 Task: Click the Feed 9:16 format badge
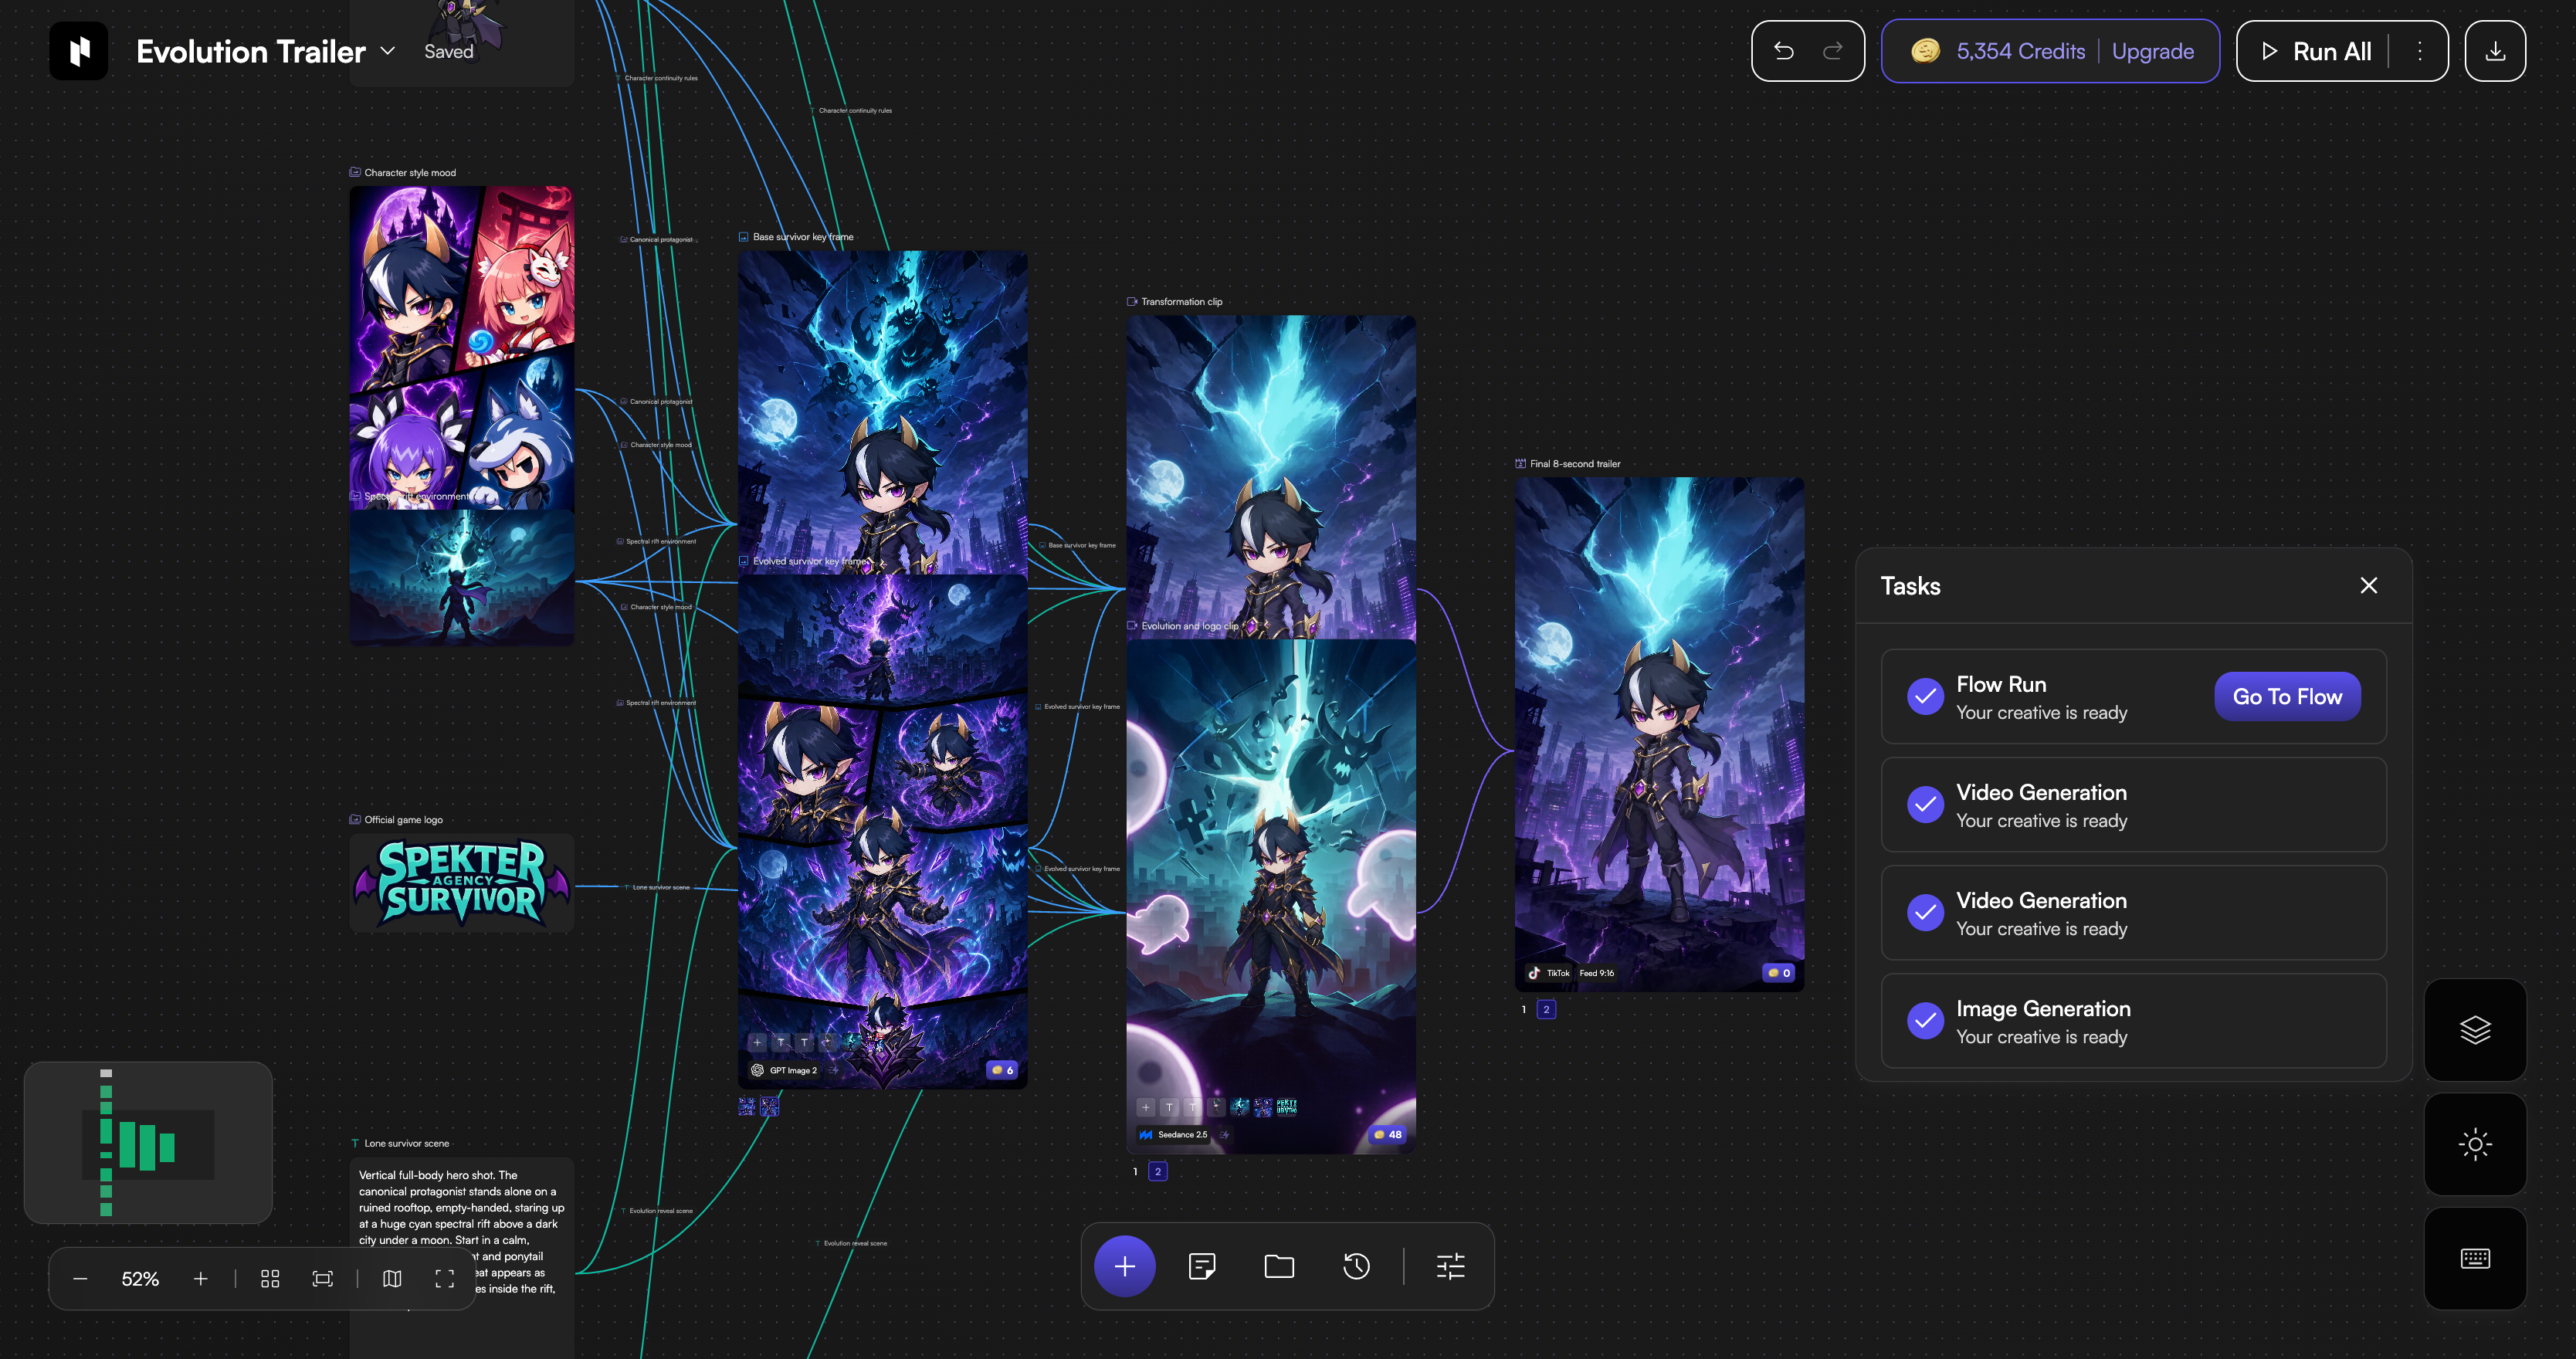coord(1597,973)
